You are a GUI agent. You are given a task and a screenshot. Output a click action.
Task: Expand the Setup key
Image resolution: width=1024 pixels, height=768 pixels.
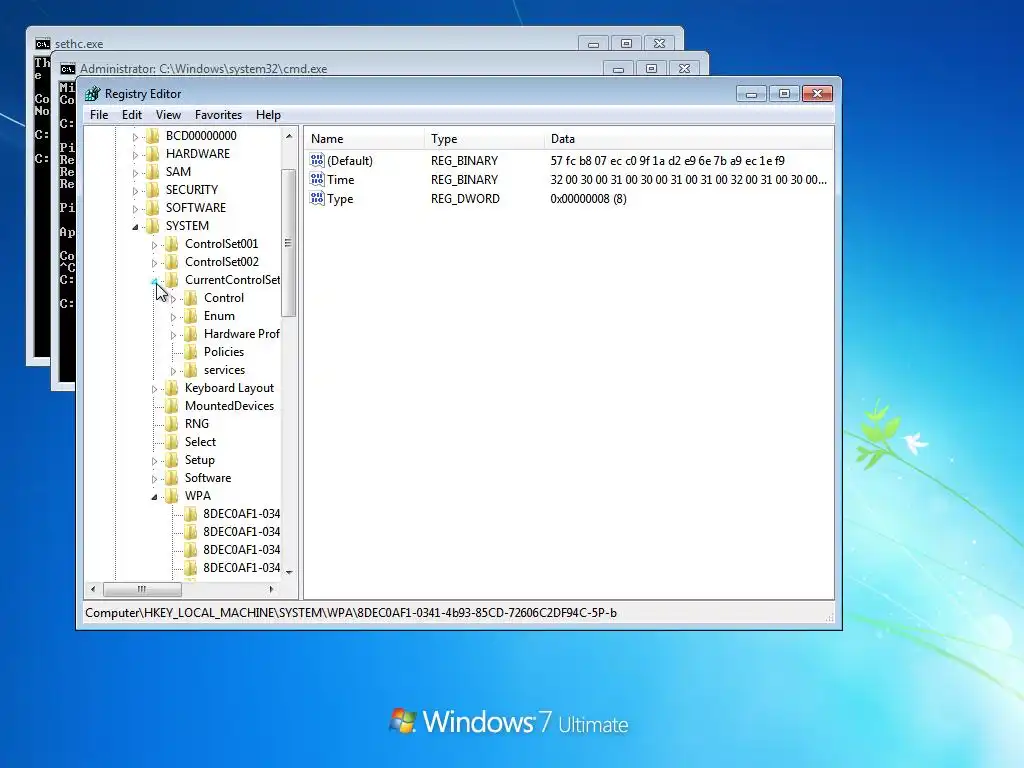154,461
